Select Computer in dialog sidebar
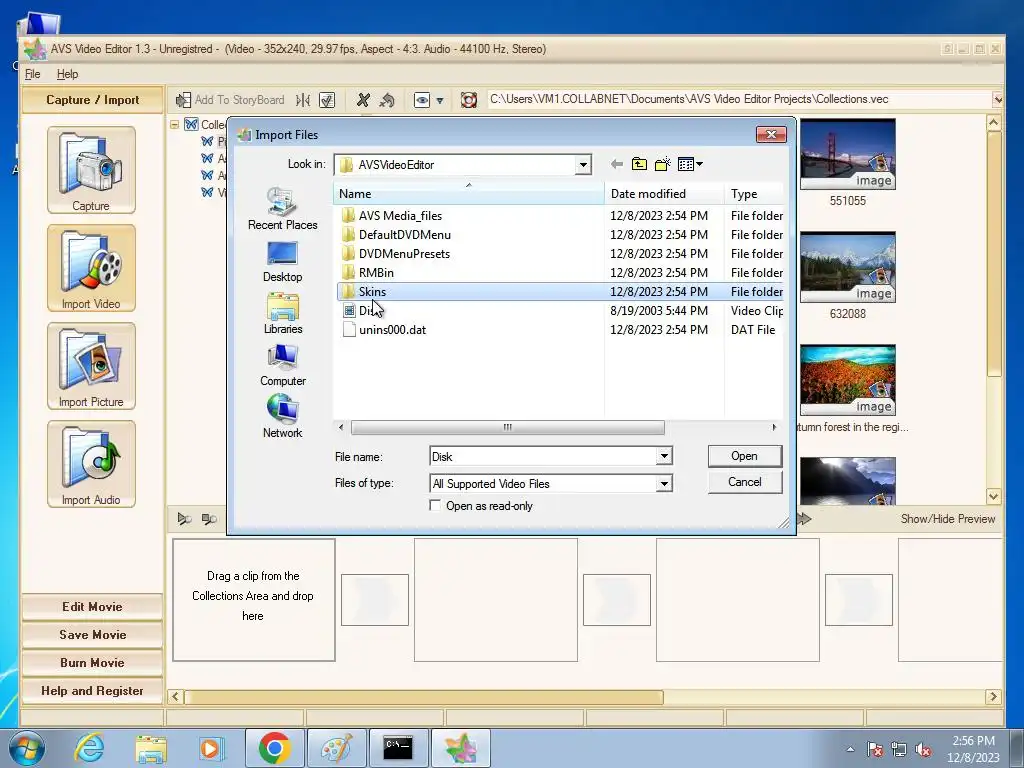The height and width of the screenshot is (768, 1024). (283, 366)
